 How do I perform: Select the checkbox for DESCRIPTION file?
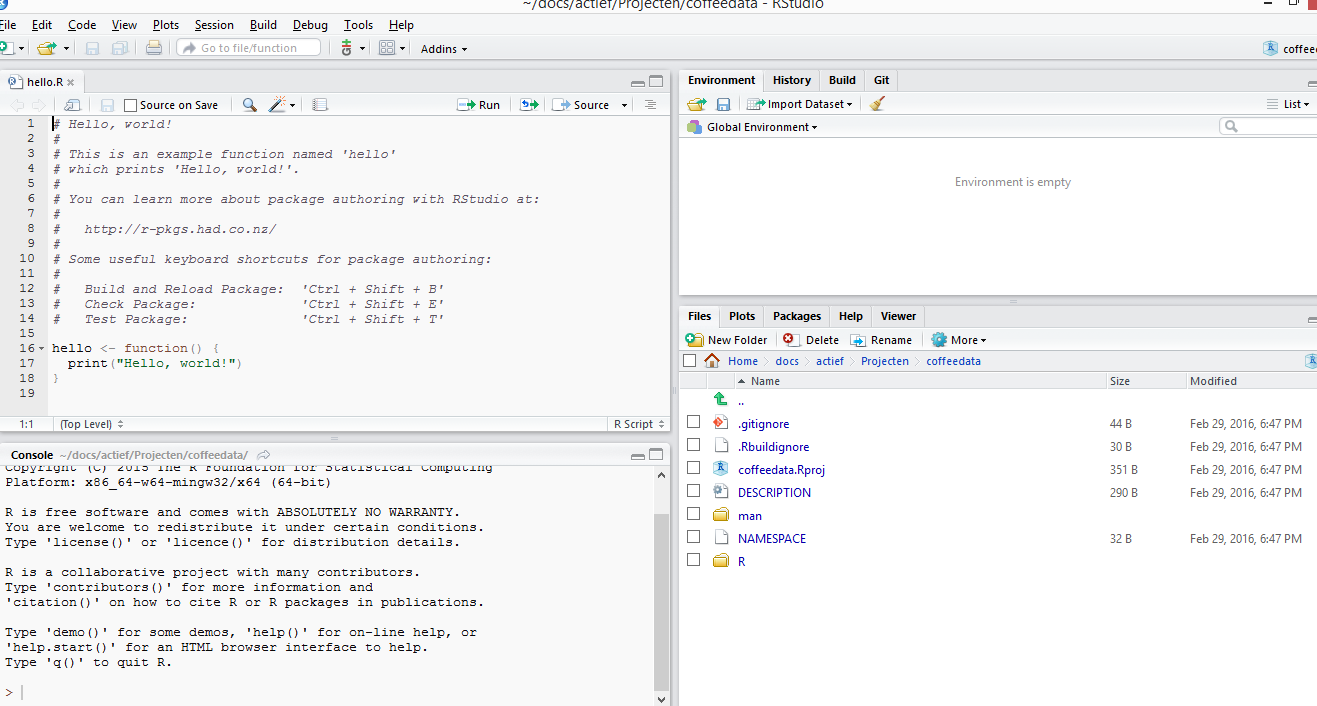[693, 492]
